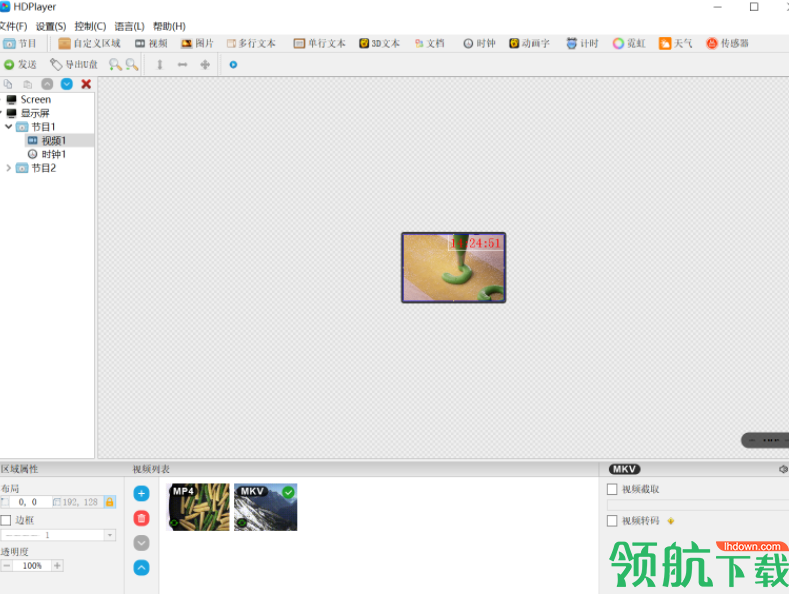The height and width of the screenshot is (594, 789).
Task: Select 节目2 in the tree
Action: tap(44, 168)
